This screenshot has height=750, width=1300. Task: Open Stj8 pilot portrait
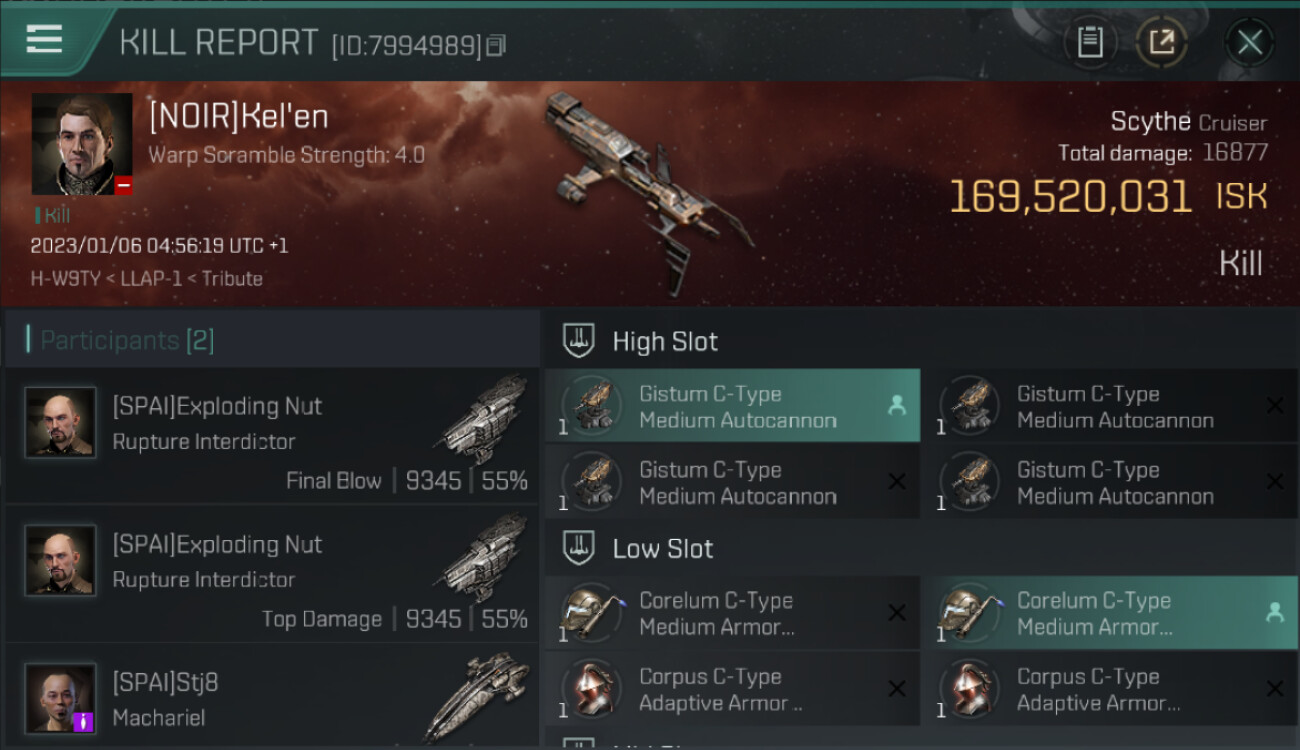(60, 697)
